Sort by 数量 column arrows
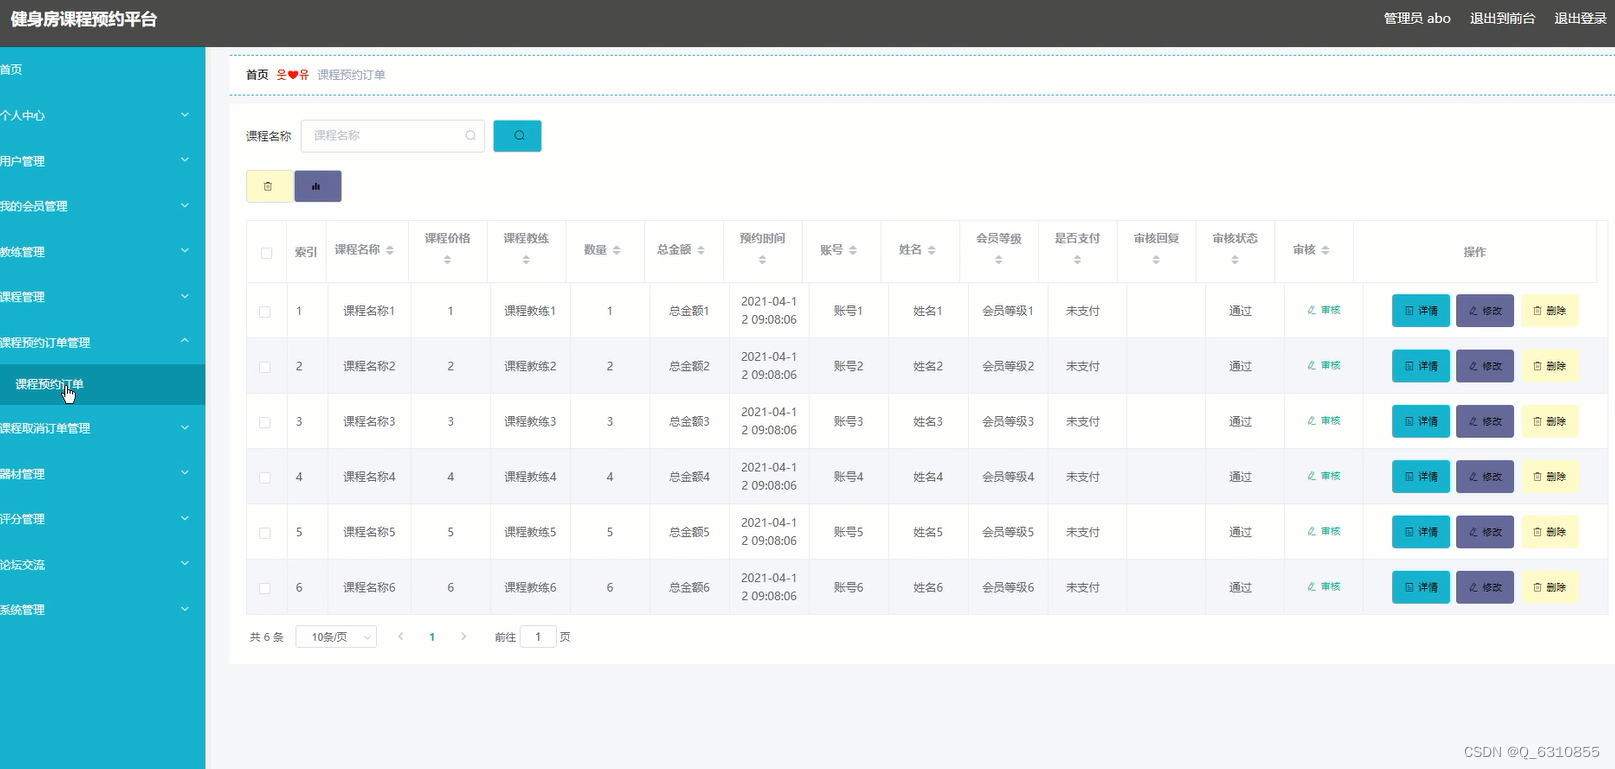 (617, 250)
